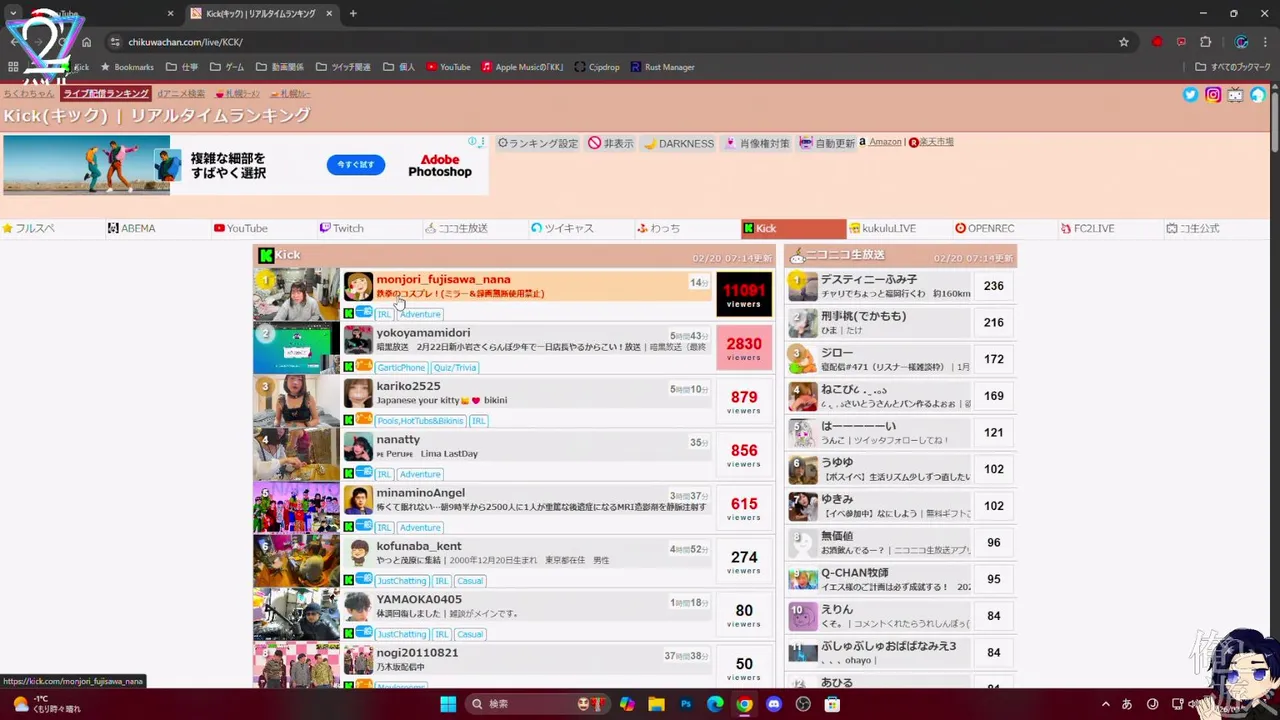Open ランキング設定 ranking settings

(x=538, y=143)
